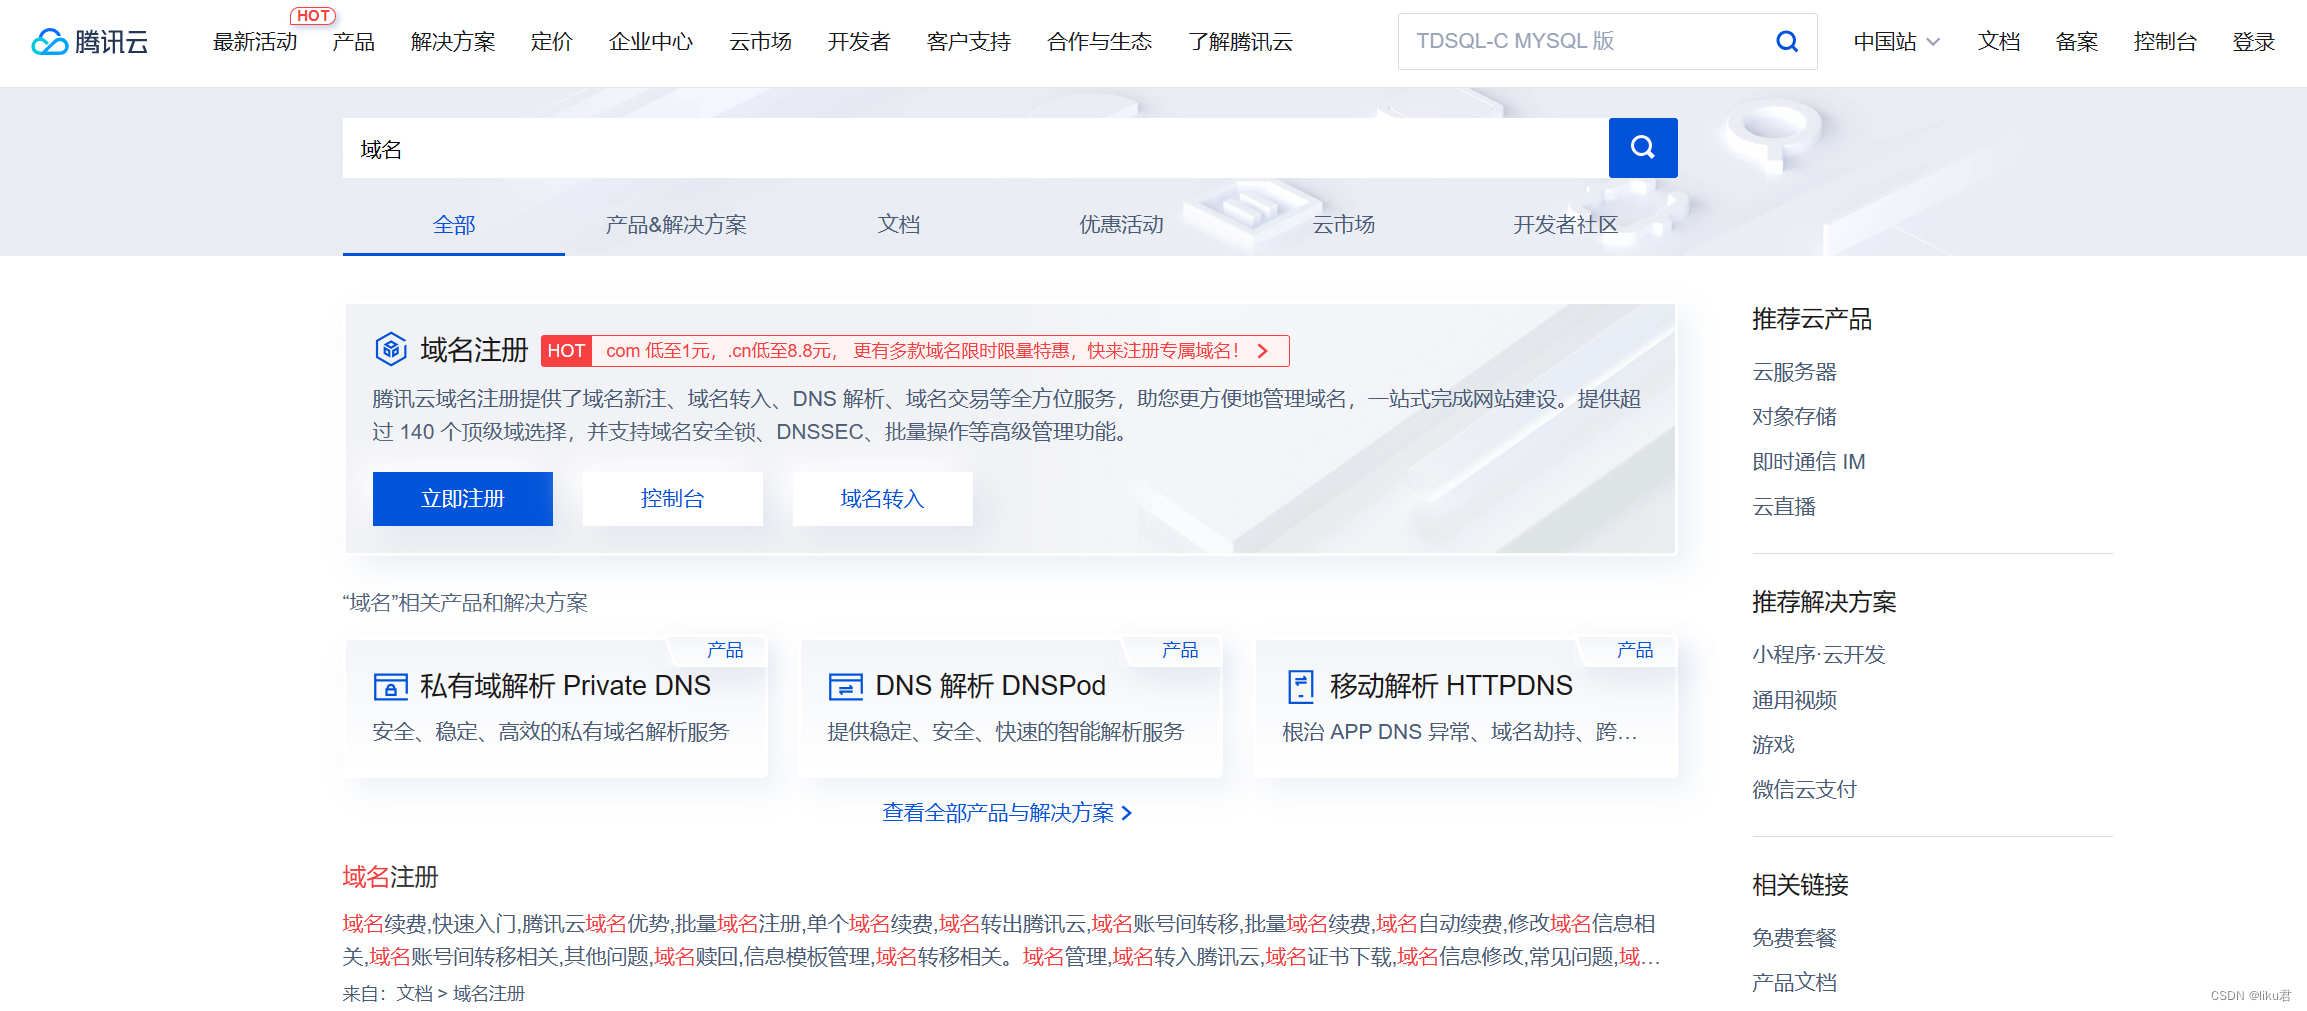Image resolution: width=2307 pixels, height=1011 pixels.
Task: Click recommended solution 微信云支付
Action: point(1804,790)
